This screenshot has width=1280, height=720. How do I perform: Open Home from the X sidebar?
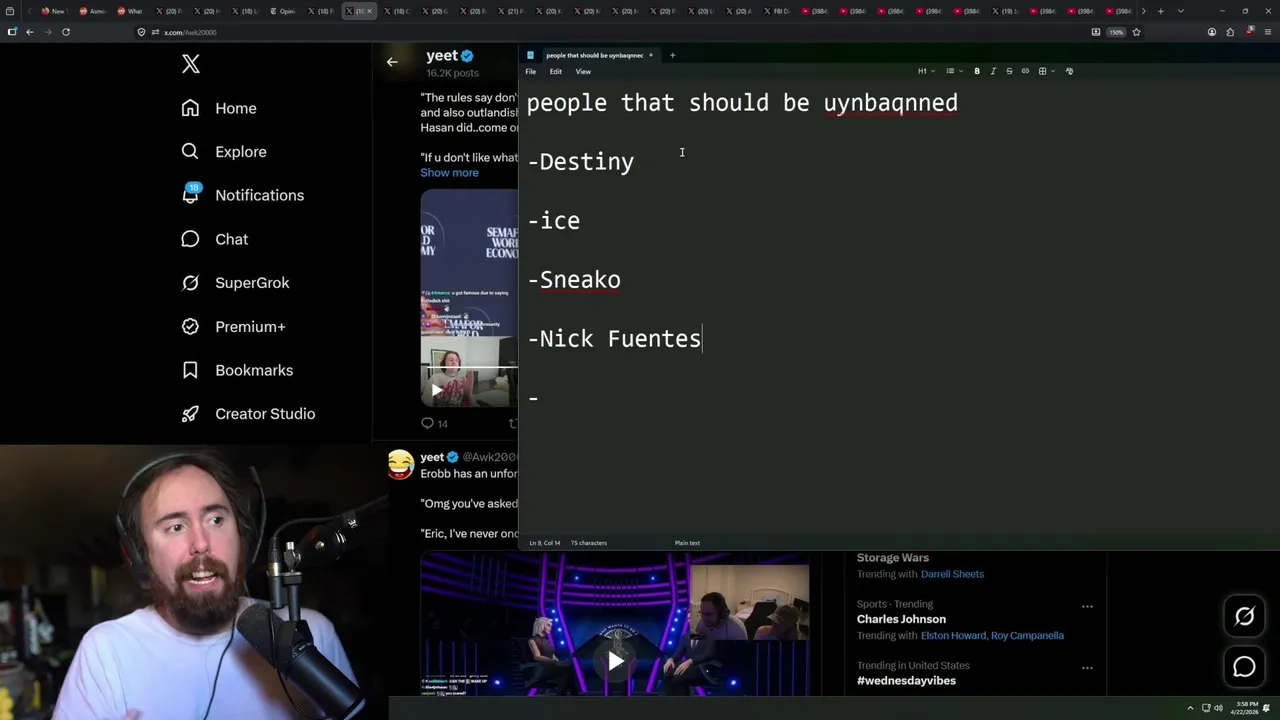tap(219, 108)
